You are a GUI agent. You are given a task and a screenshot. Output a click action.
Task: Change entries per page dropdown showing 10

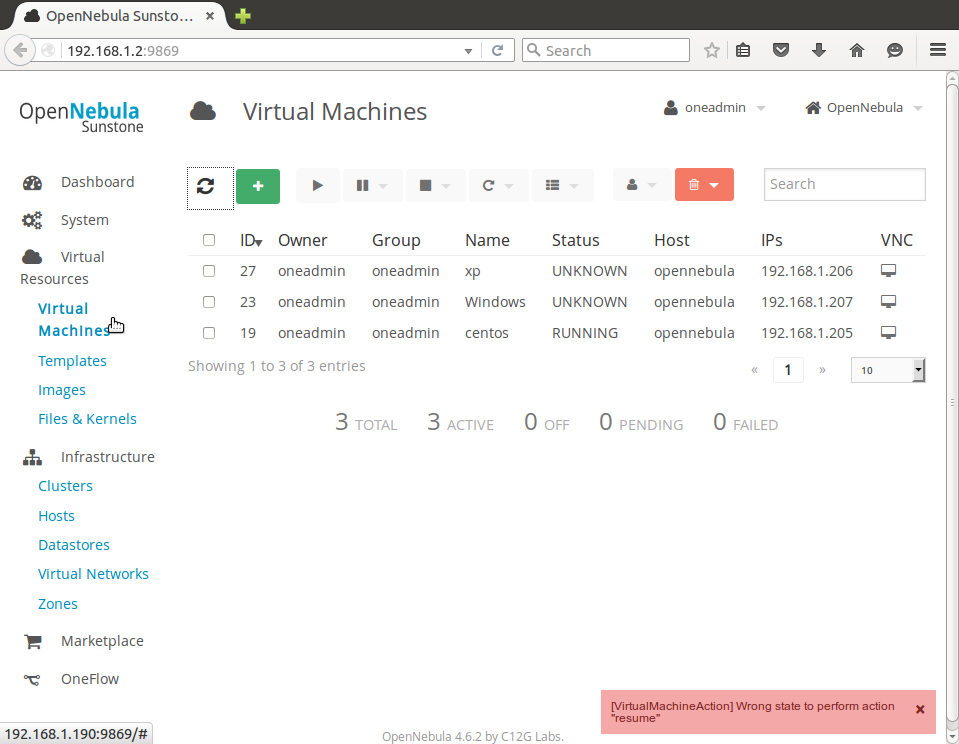pos(887,370)
